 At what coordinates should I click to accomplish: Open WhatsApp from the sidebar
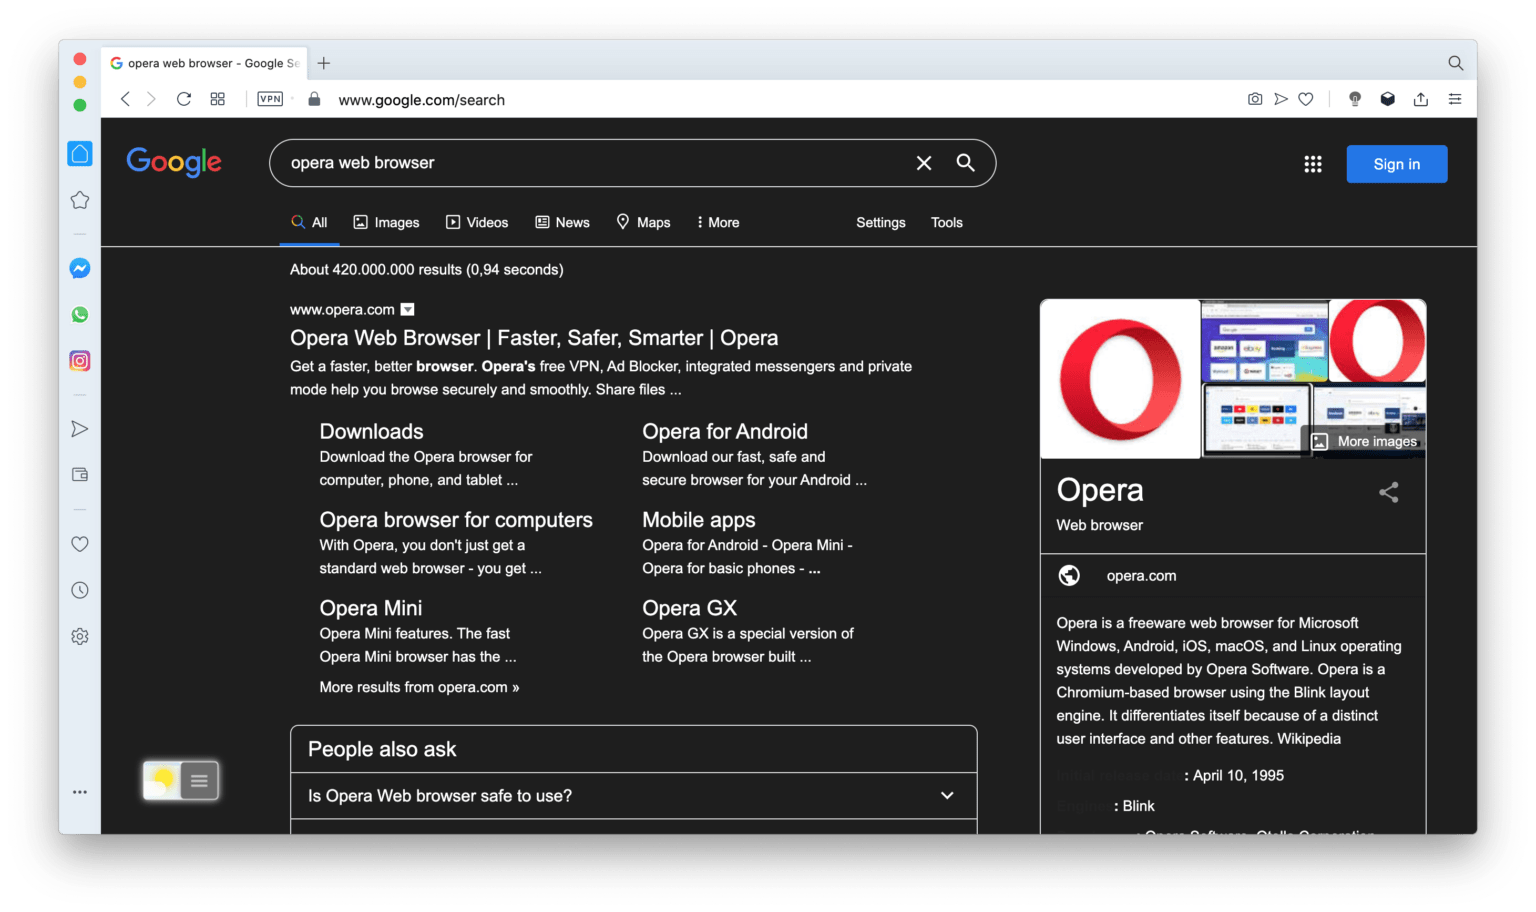coord(80,315)
